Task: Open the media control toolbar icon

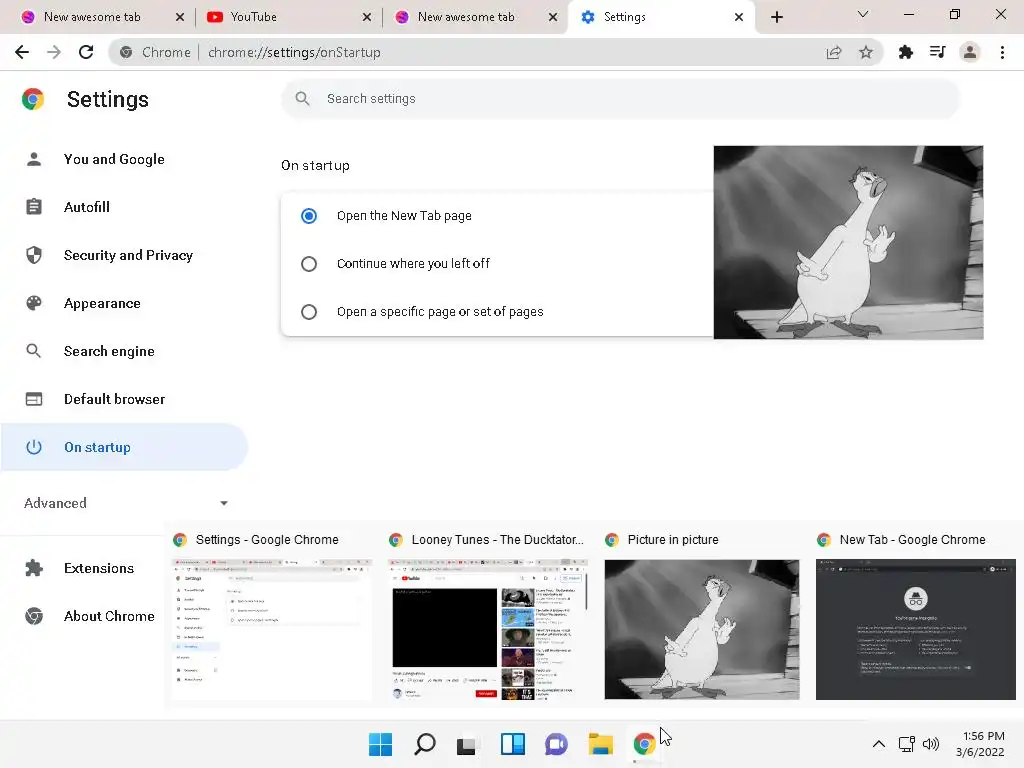Action: point(938,52)
